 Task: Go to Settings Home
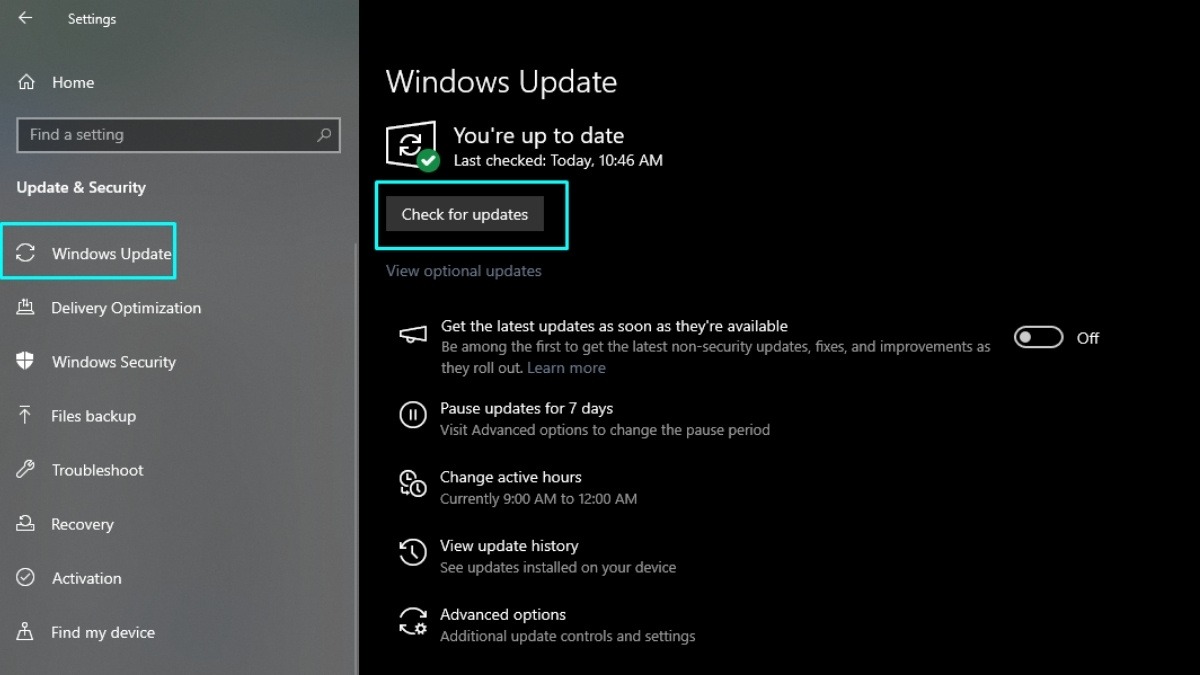click(73, 83)
